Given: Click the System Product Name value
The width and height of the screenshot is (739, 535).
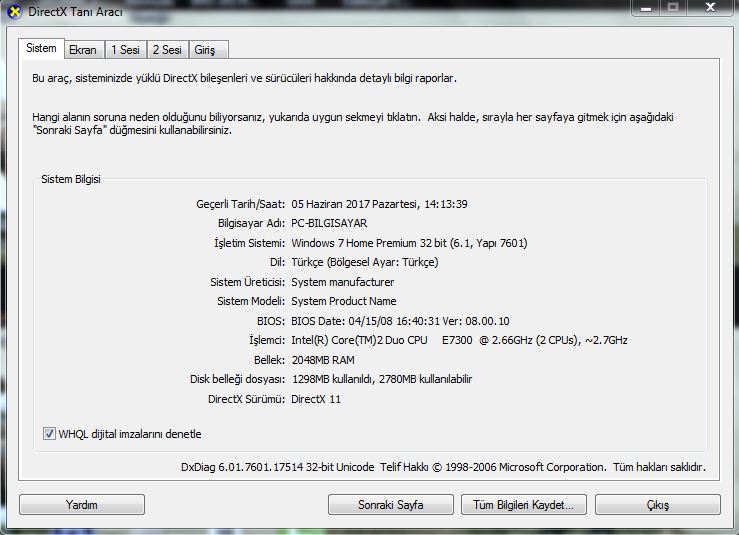Looking at the screenshot, I should (344, 301).
